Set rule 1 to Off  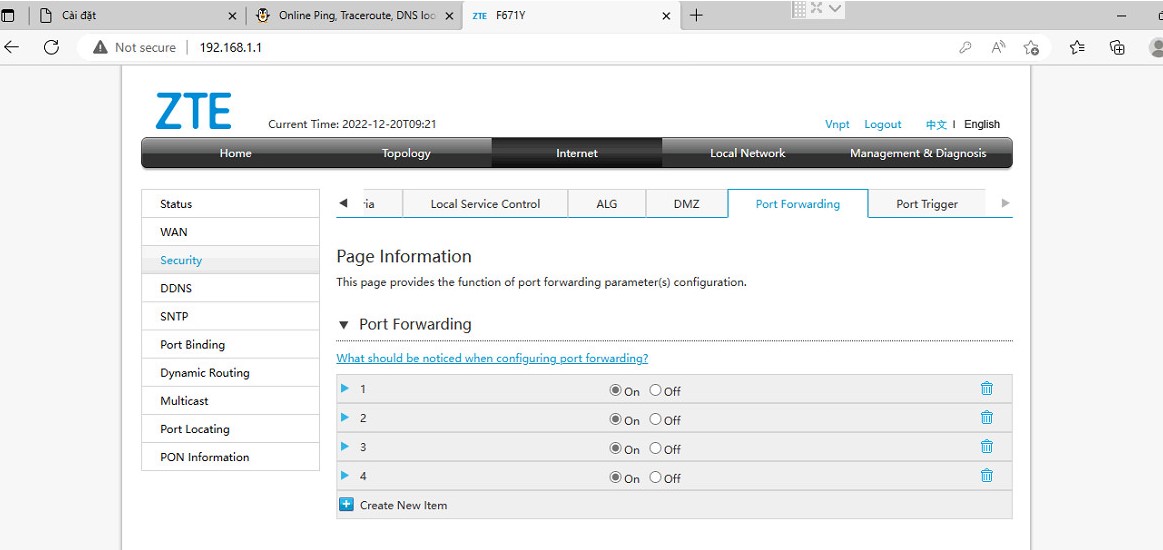[x=656, y=391]
